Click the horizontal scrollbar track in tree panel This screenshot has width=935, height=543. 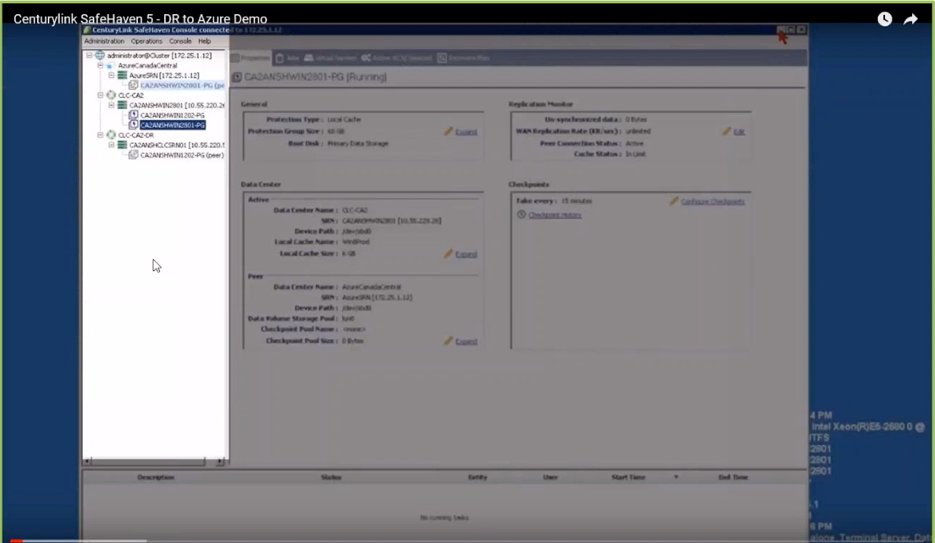click(x=148, y=461)
